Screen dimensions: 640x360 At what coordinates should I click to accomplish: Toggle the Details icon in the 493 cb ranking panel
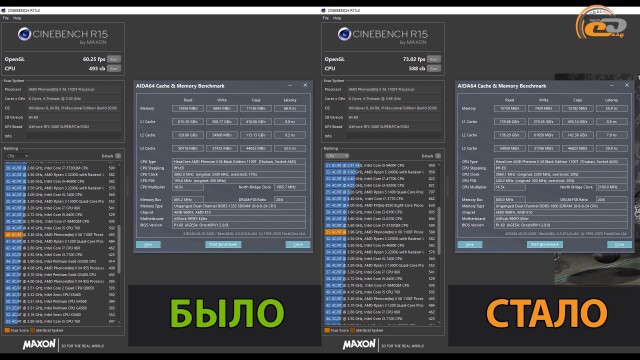pyautogui.click(x=118, y=156)
